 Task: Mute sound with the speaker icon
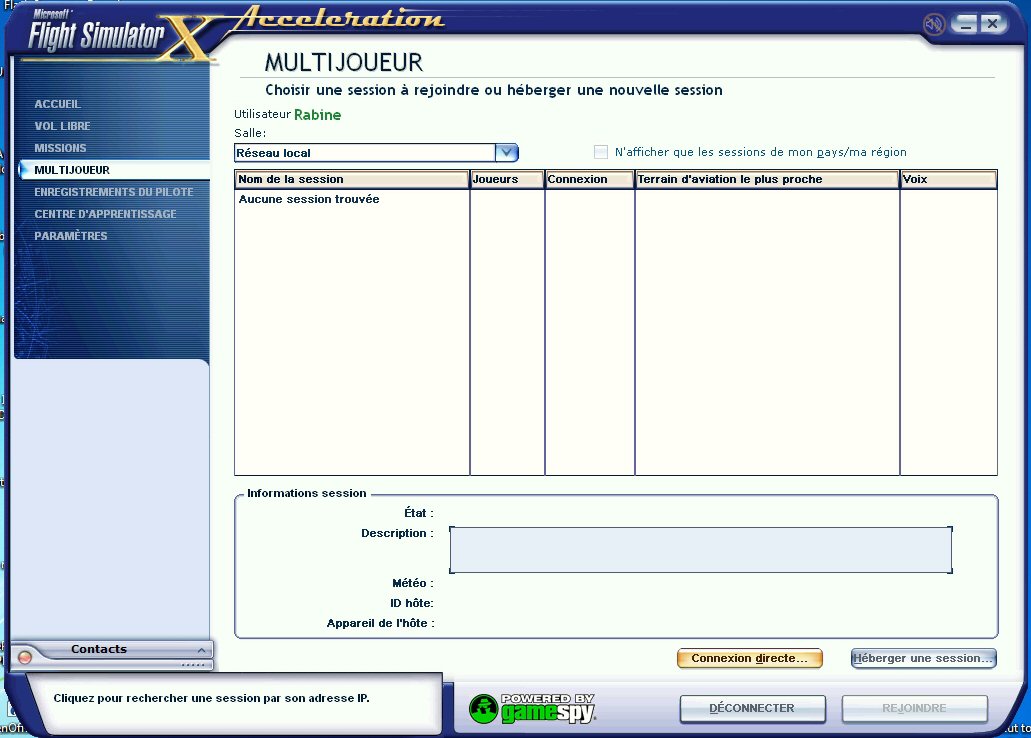pos(934,25)
